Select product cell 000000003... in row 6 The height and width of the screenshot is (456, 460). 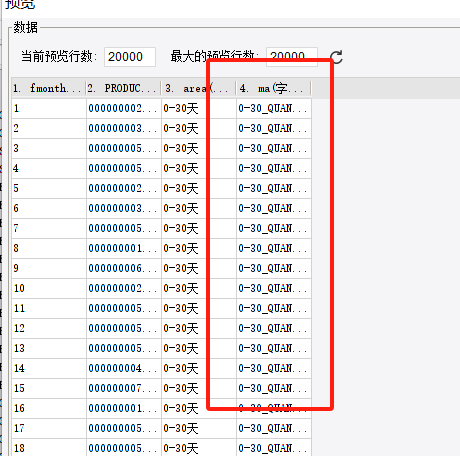pyautogui.click(x=124, y=208)
